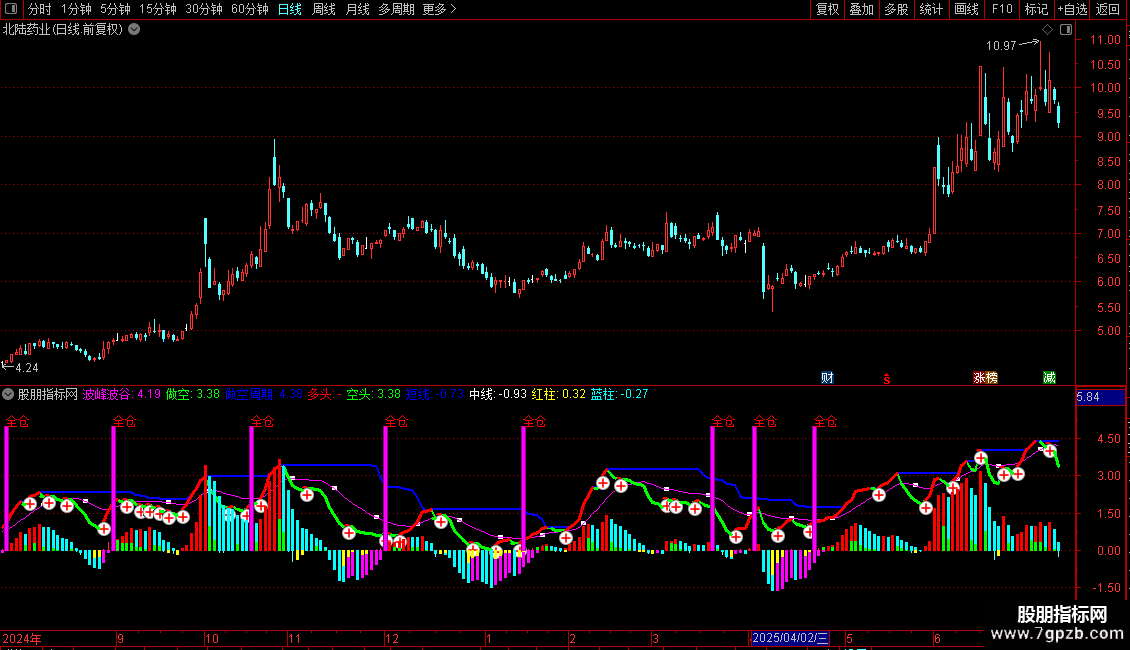Screen dimensions: 1130x650
Task: Expand the 股朋指标网 indicator dropdown
Action: pos(8,394)
